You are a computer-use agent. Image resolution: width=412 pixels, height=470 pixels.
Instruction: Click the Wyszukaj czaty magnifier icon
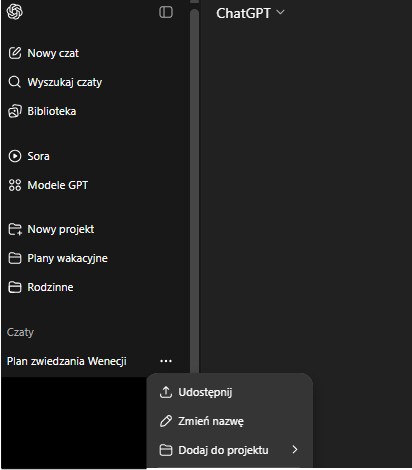[14, 82]
